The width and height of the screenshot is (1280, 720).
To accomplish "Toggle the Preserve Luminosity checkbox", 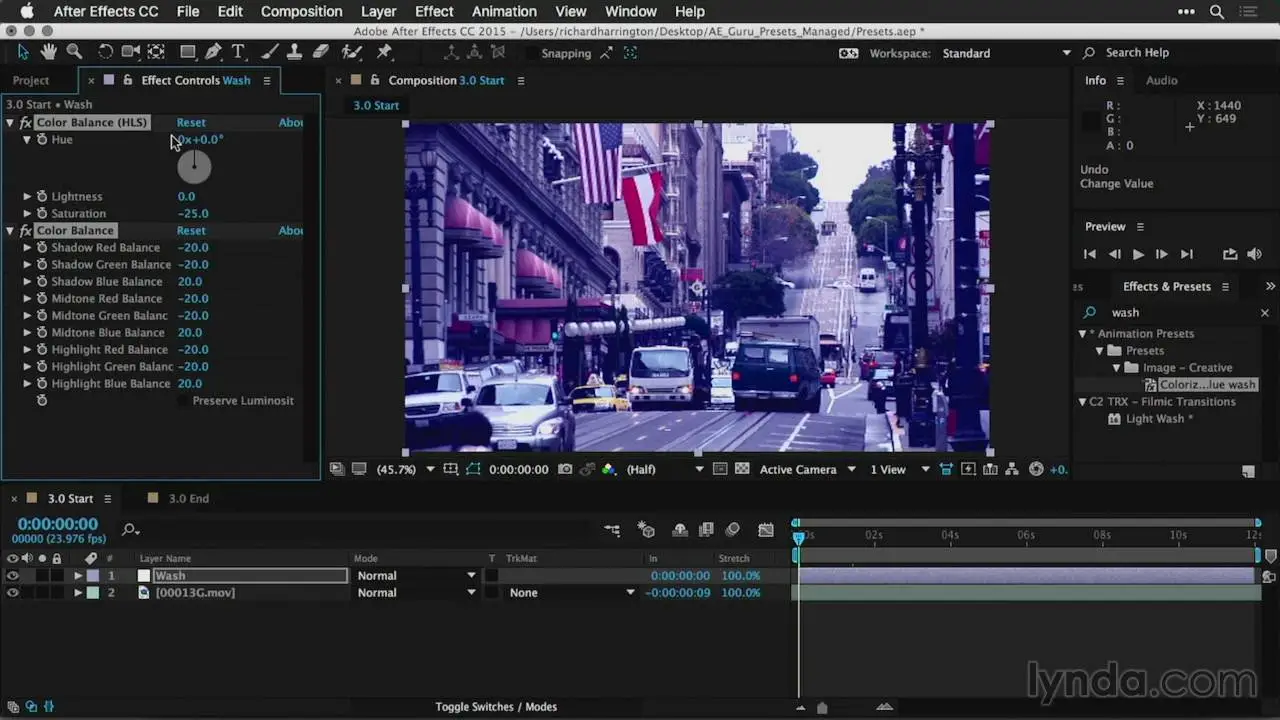I will [x=182, y=401].
